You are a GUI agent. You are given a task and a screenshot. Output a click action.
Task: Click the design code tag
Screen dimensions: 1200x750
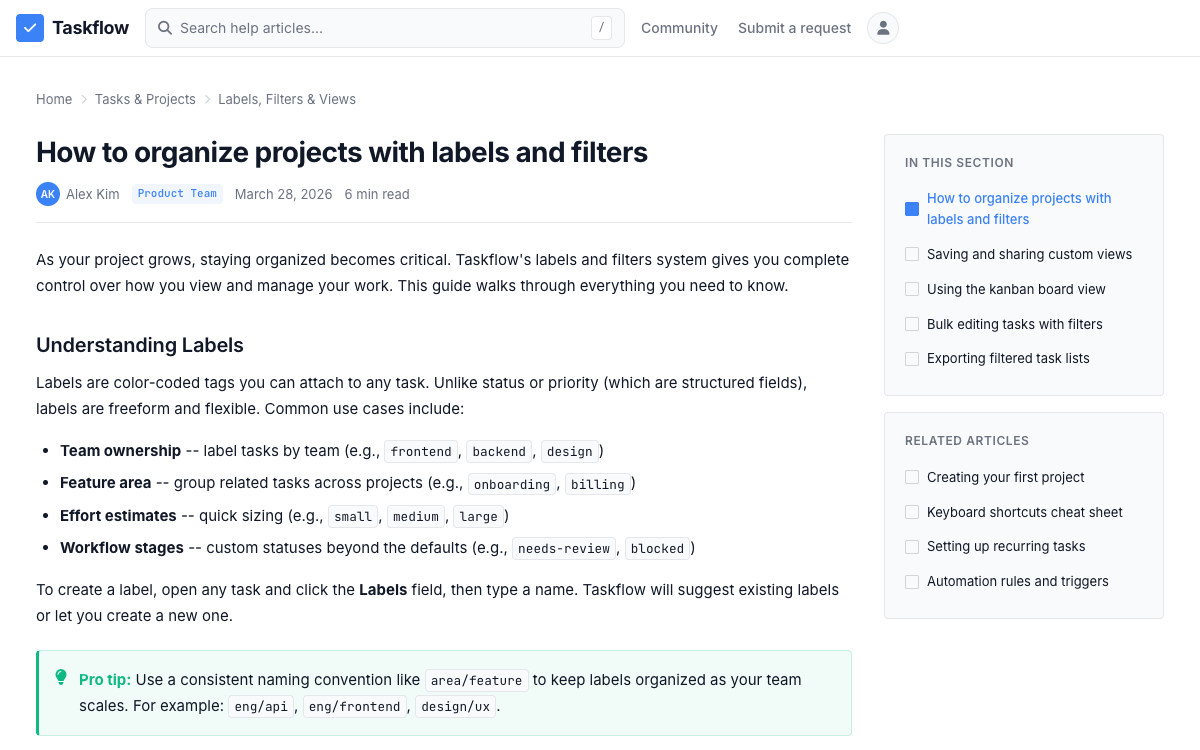point(570,452)
